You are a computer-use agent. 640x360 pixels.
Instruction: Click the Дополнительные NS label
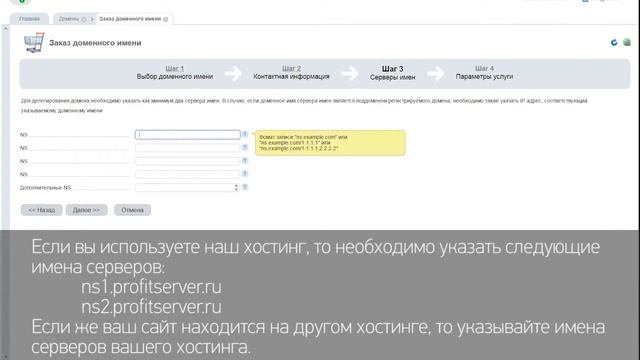coord(45,188)
